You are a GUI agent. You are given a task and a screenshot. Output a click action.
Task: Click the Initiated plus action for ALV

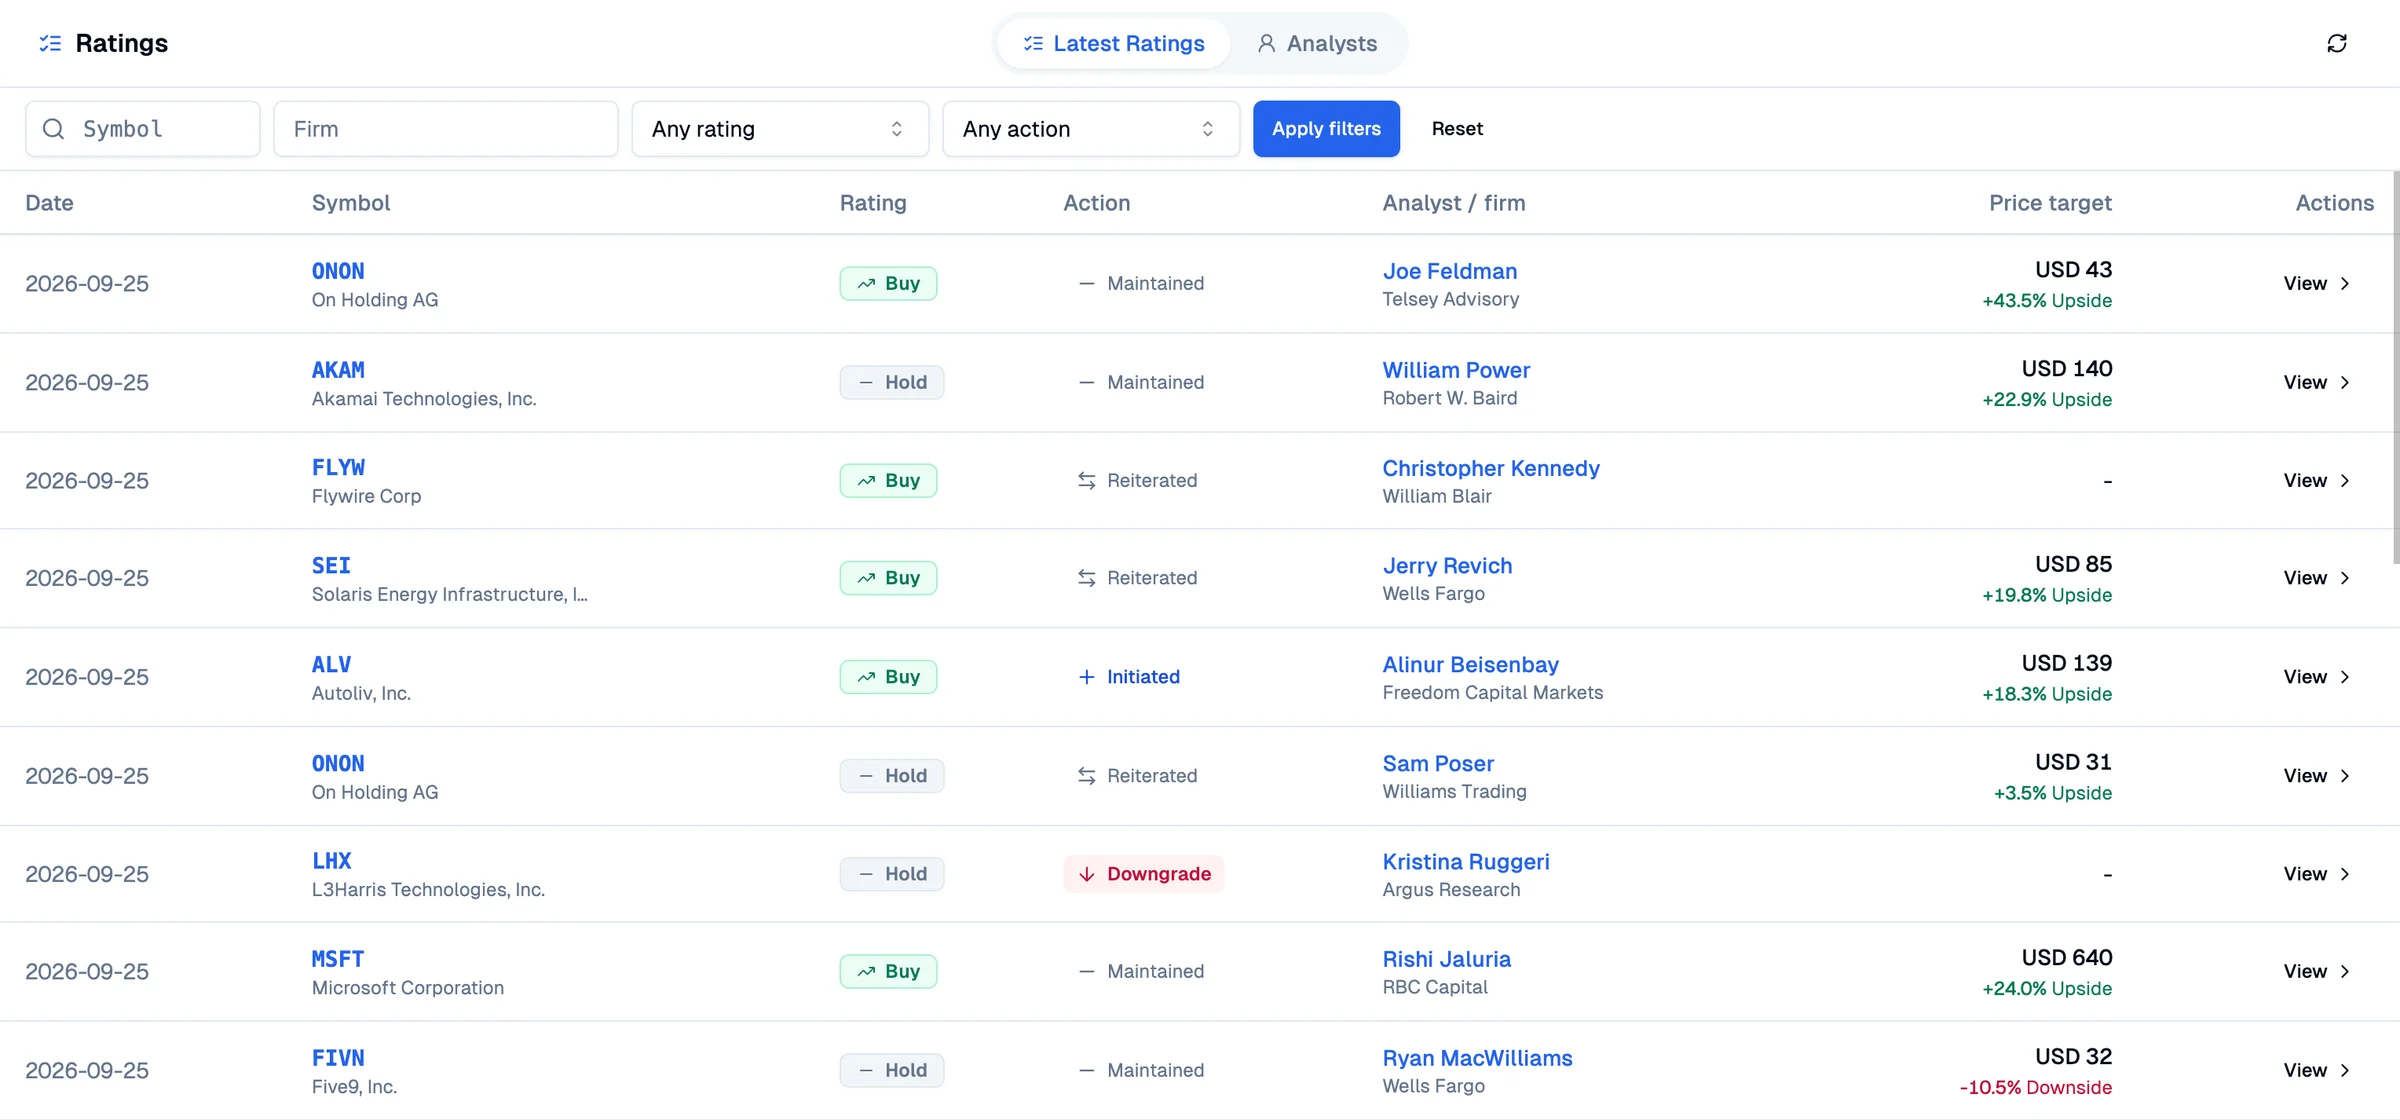(x=1129, y=677)
